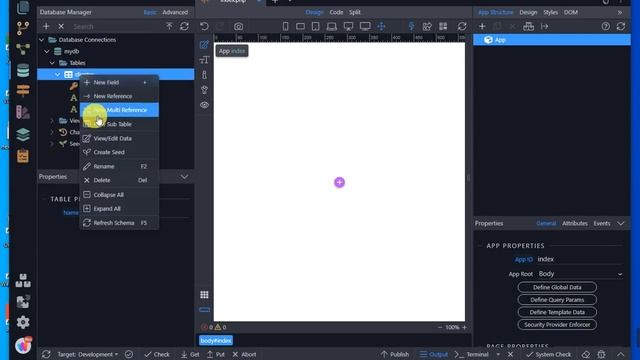Switch to Code view tab
The image size is (640, 360).
(x=336, y=12)
